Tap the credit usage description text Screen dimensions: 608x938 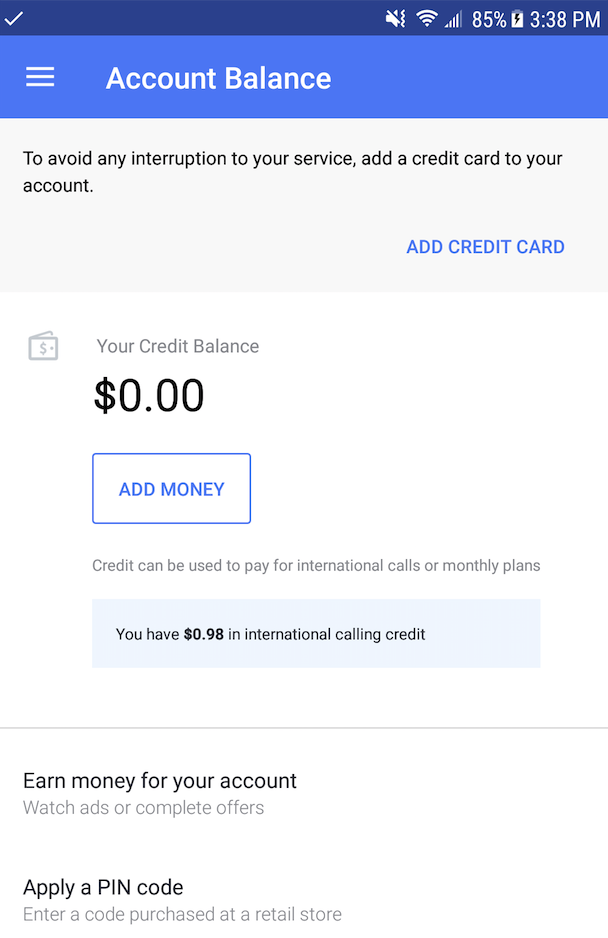click(x=316, y=565)
